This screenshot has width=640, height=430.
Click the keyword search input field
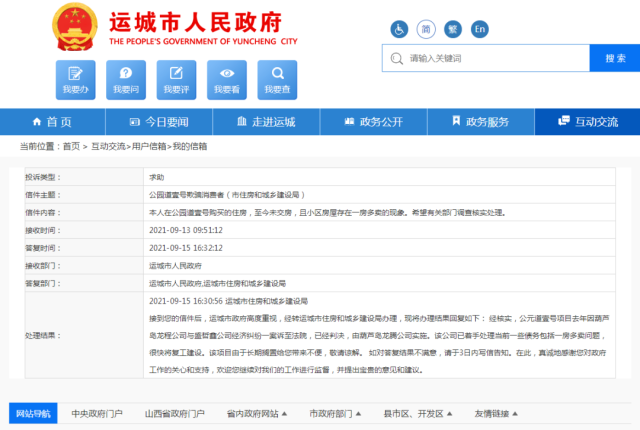(x=490, y=58)
